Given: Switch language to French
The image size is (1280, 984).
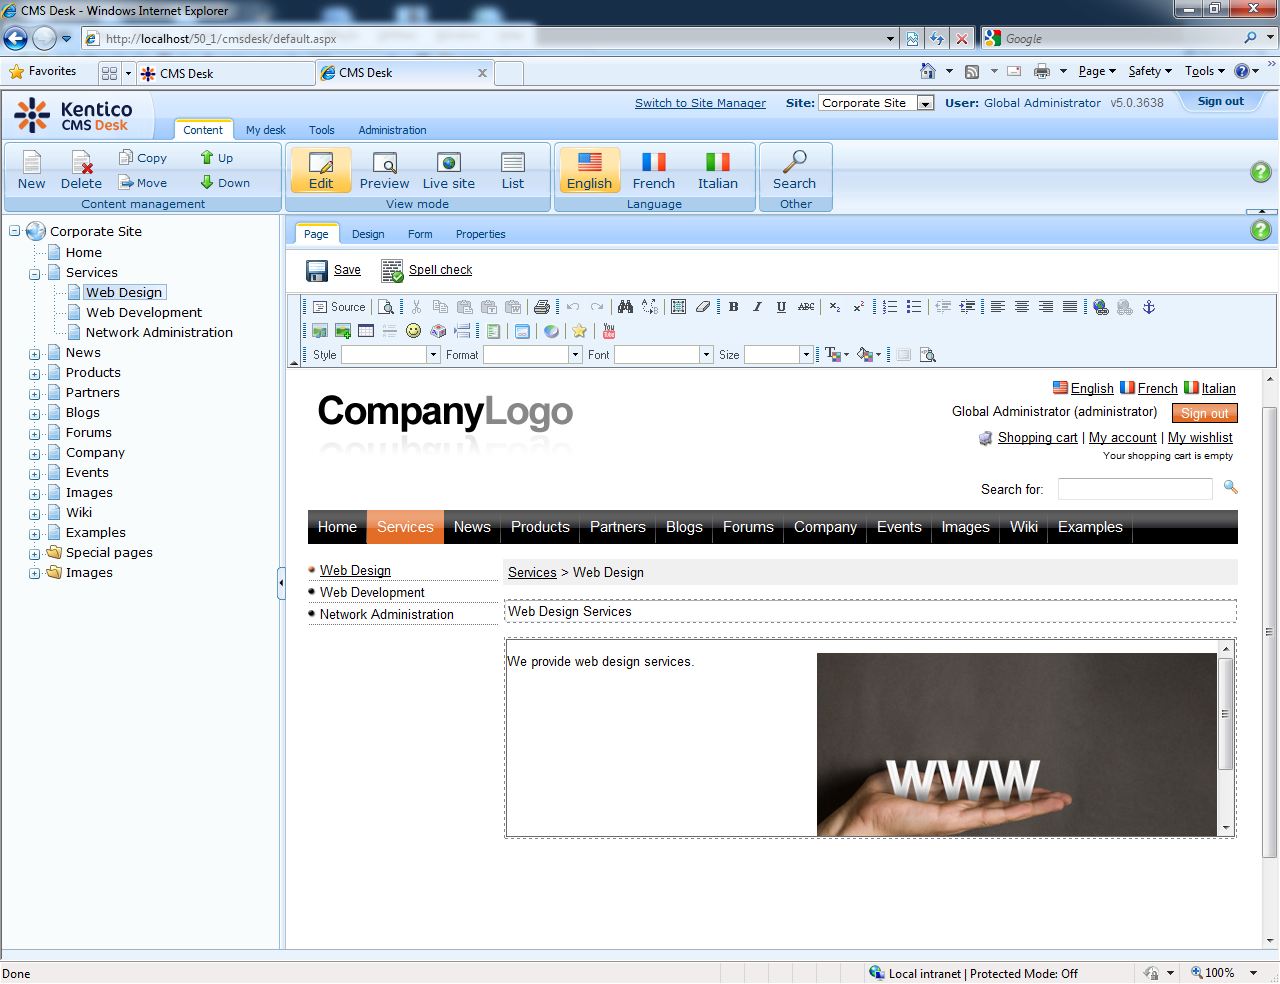Looking at the screenshot, I should click(x=653, y=170).
